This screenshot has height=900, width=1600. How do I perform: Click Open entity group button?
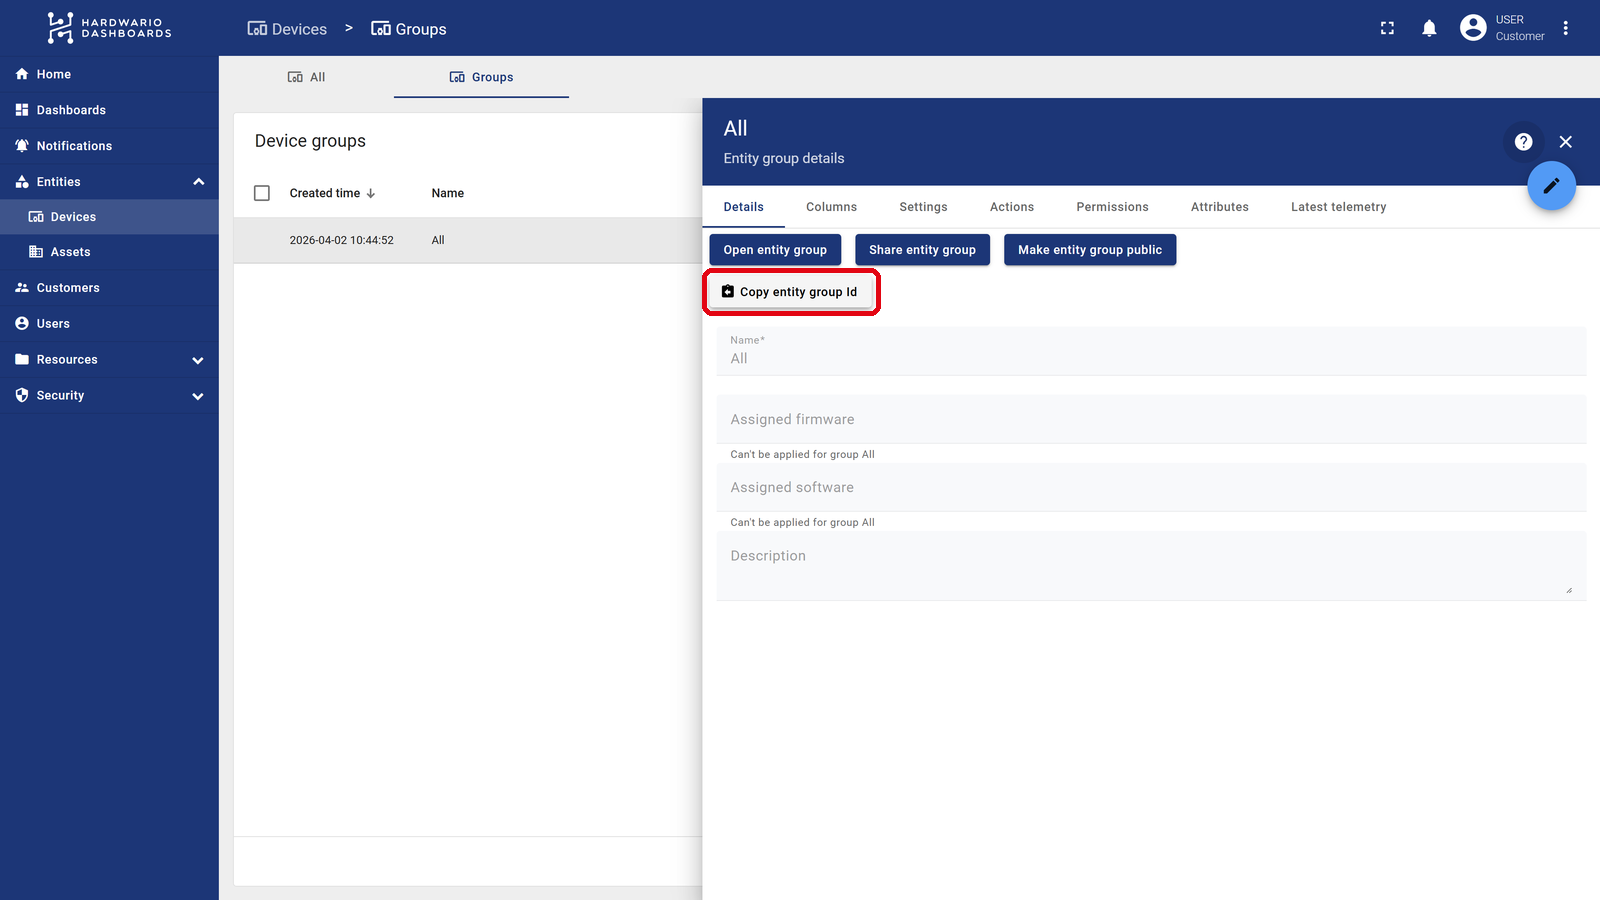775,250
